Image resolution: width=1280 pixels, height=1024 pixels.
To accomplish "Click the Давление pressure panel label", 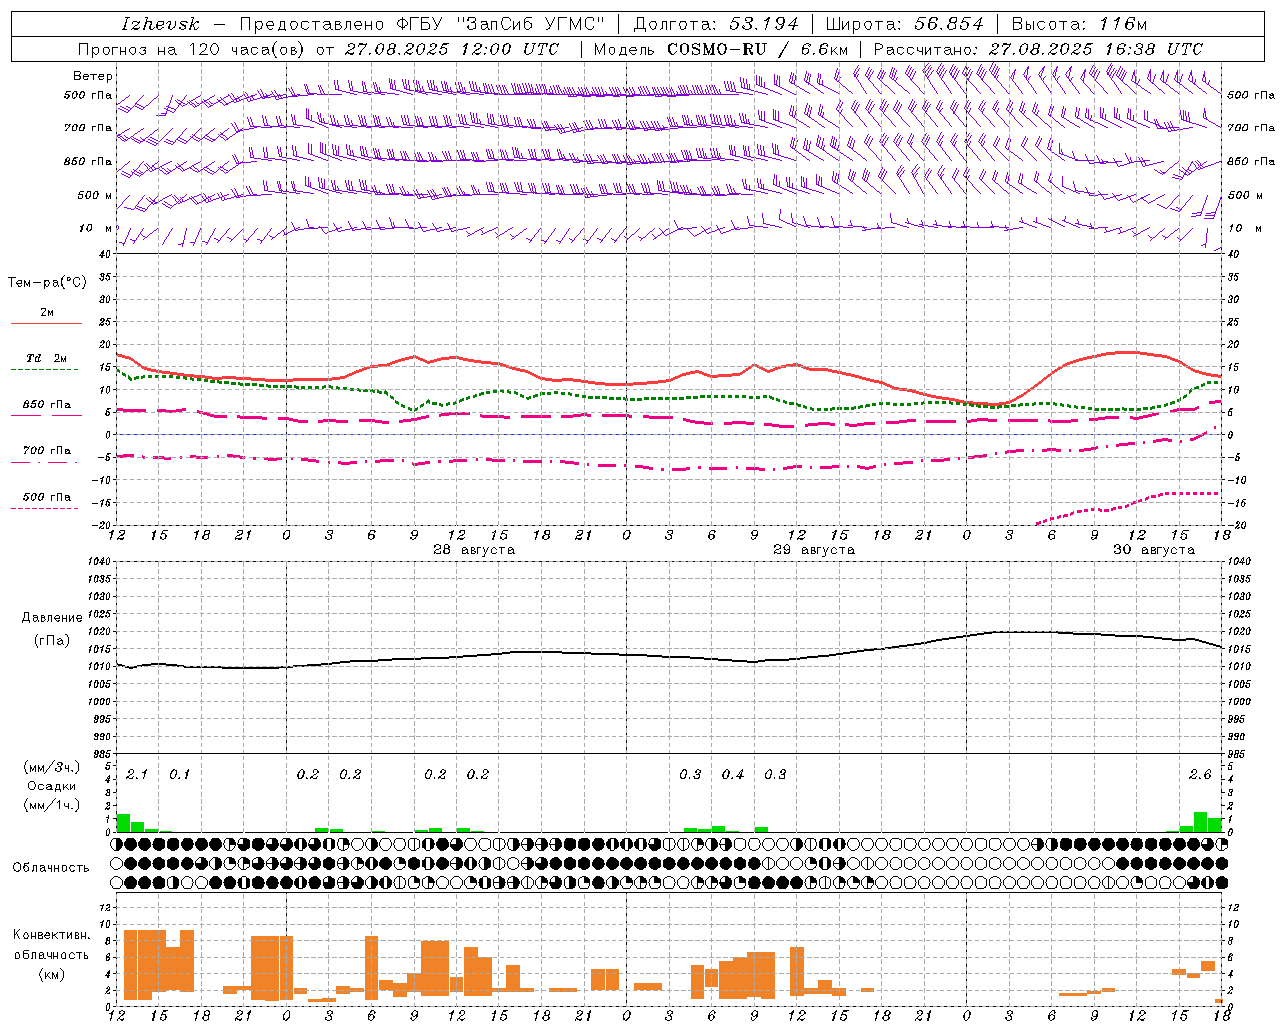I will click(x=52, y=618).
